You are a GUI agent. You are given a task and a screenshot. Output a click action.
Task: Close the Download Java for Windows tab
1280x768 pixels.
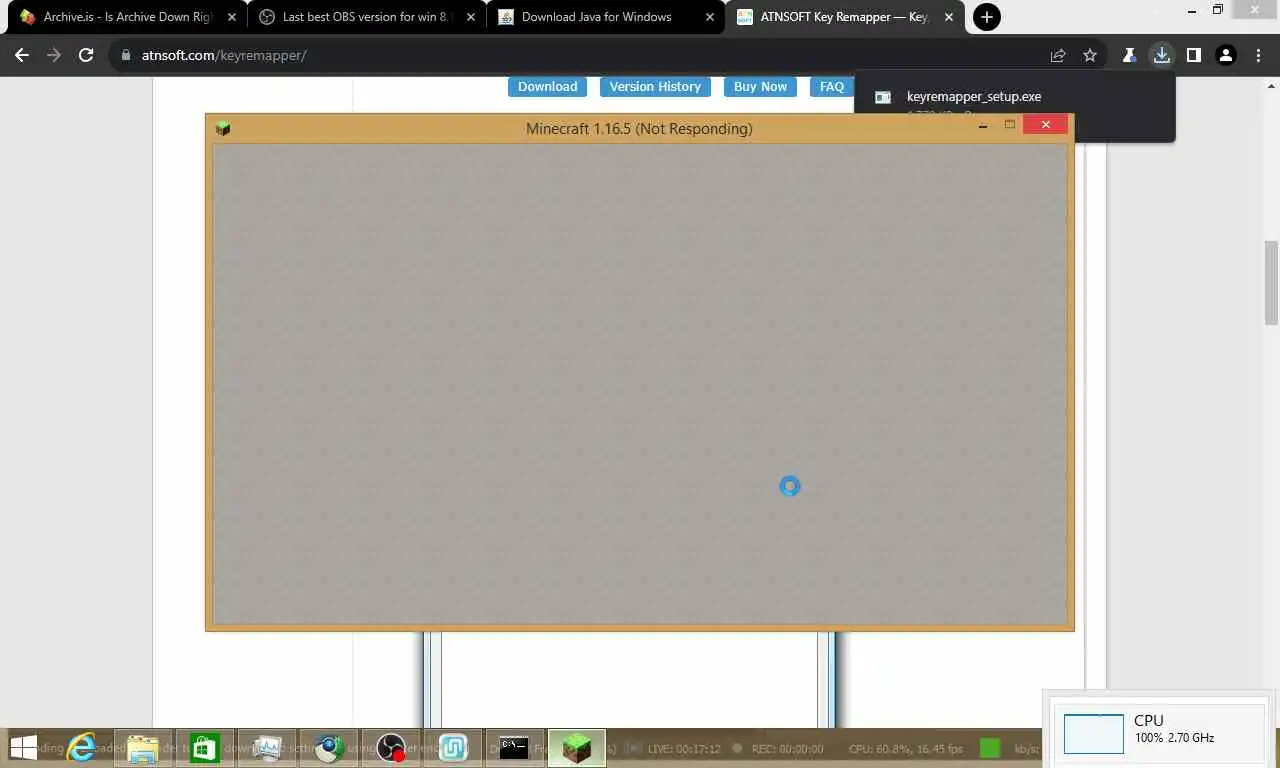click(710, 17)
